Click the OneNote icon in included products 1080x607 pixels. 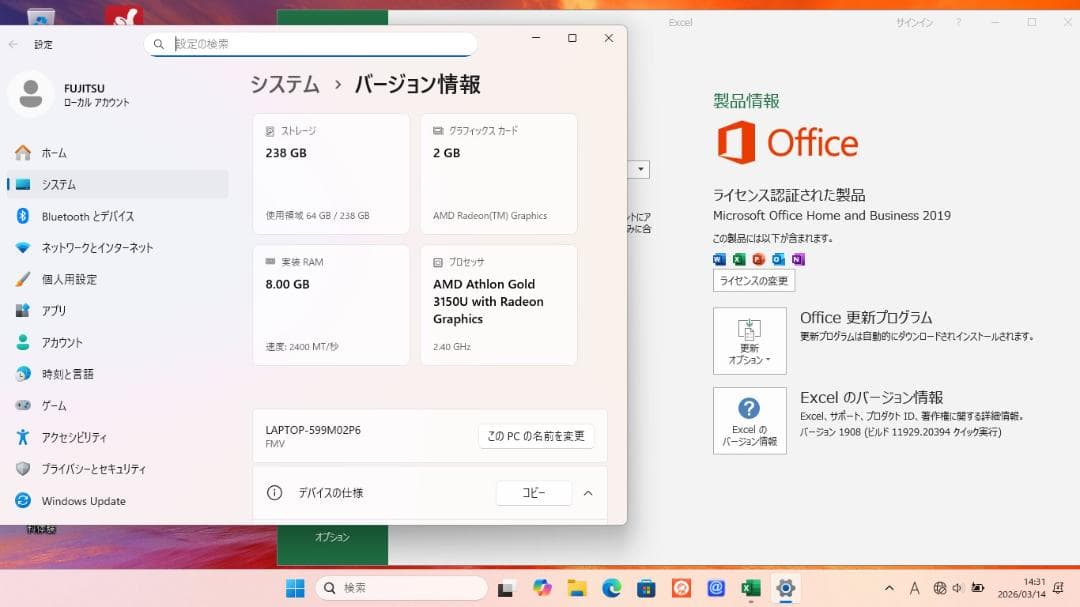[x=798, y=259]
